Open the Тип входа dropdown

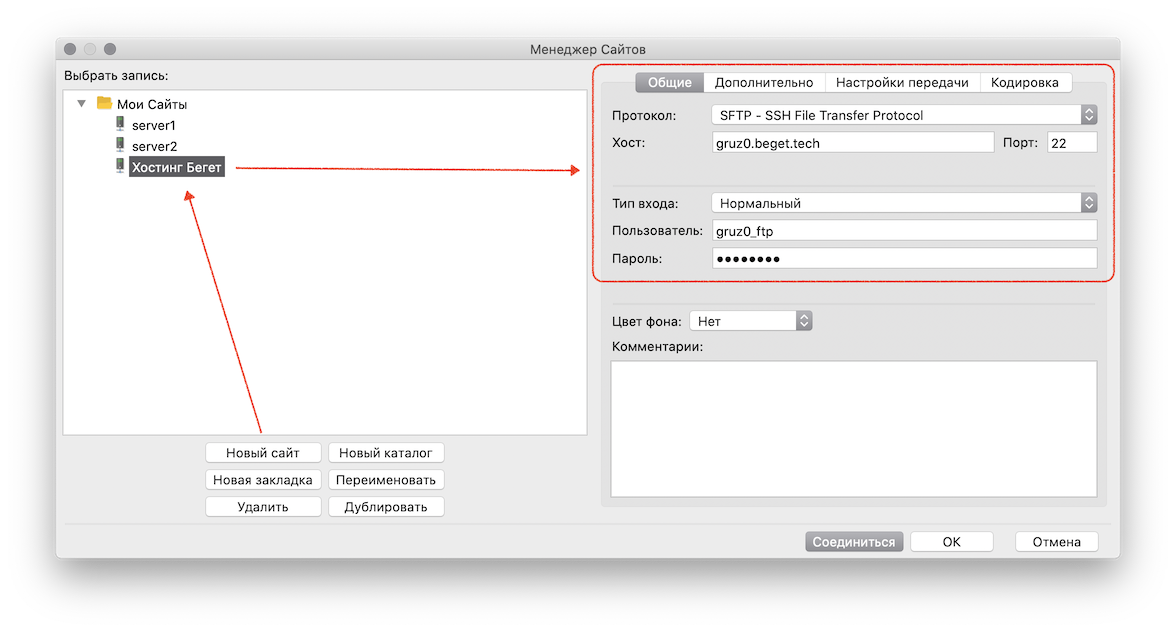tap(904, 203)
